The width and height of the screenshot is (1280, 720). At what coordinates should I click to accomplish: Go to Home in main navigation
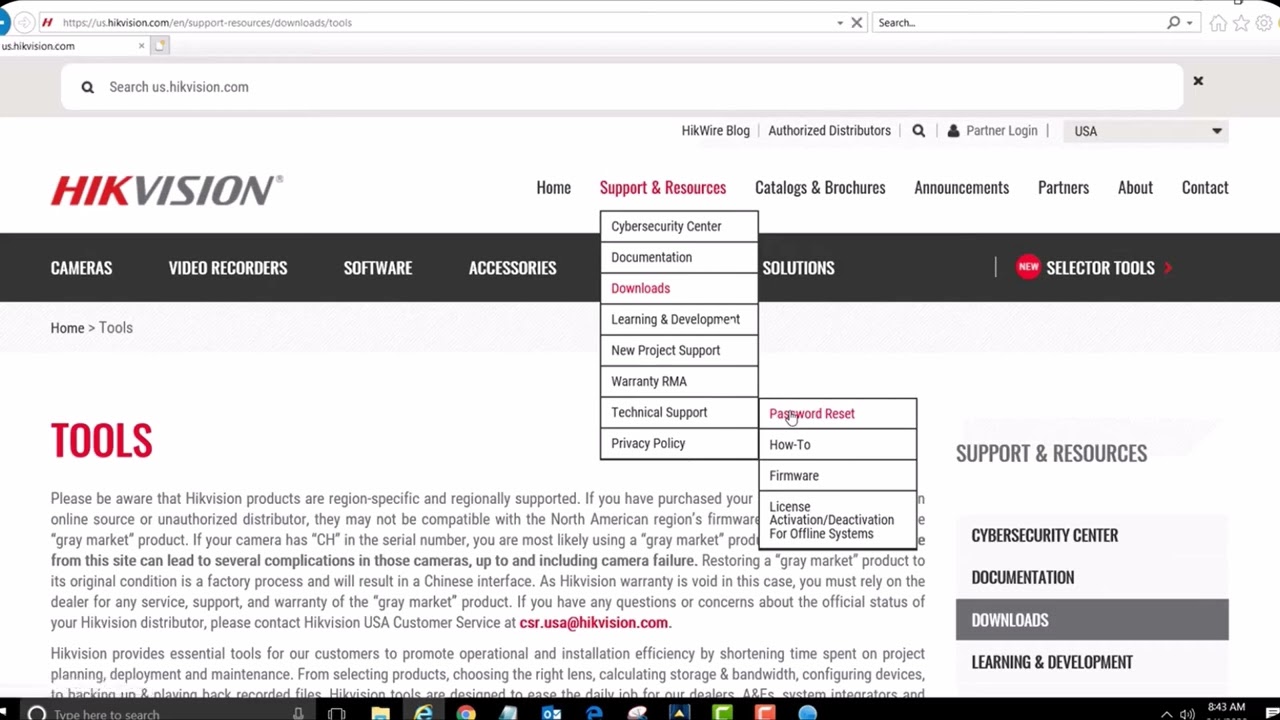pyautogui.click(x=553, y=188)
